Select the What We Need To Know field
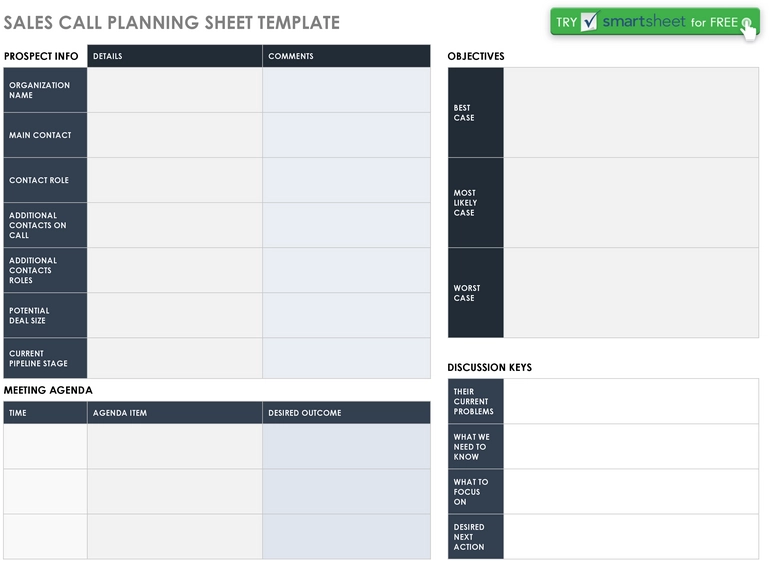Viewport: 769px width, 561px height. [631, 447]
